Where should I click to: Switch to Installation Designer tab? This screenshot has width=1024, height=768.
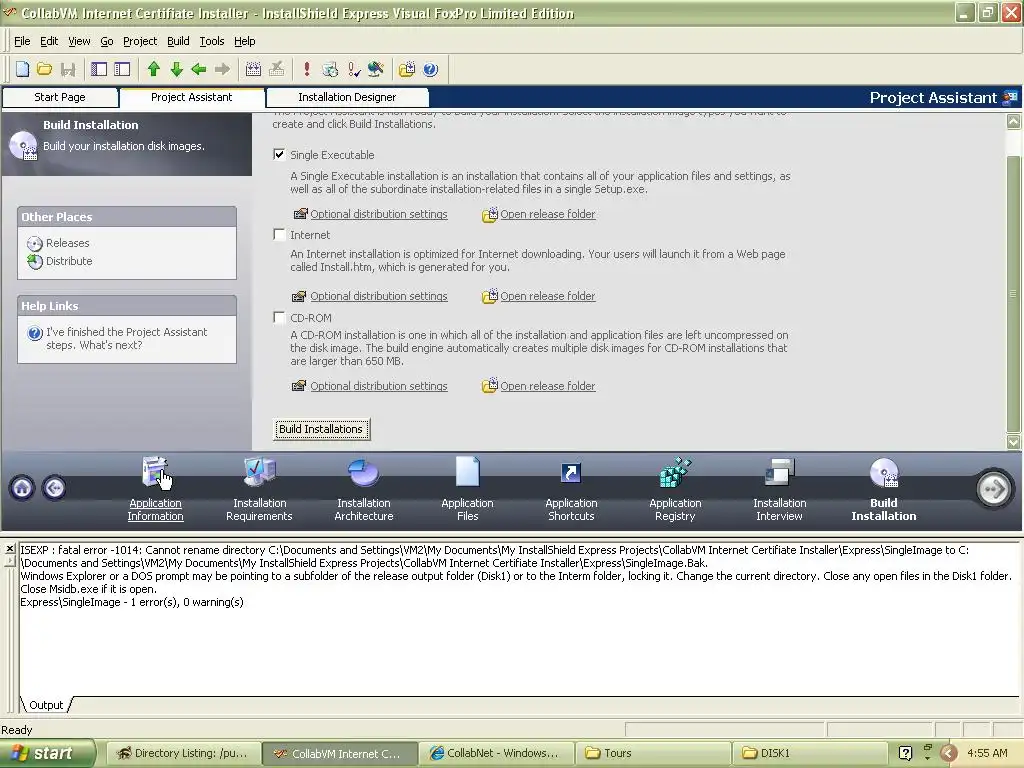(x=347, y=97)
